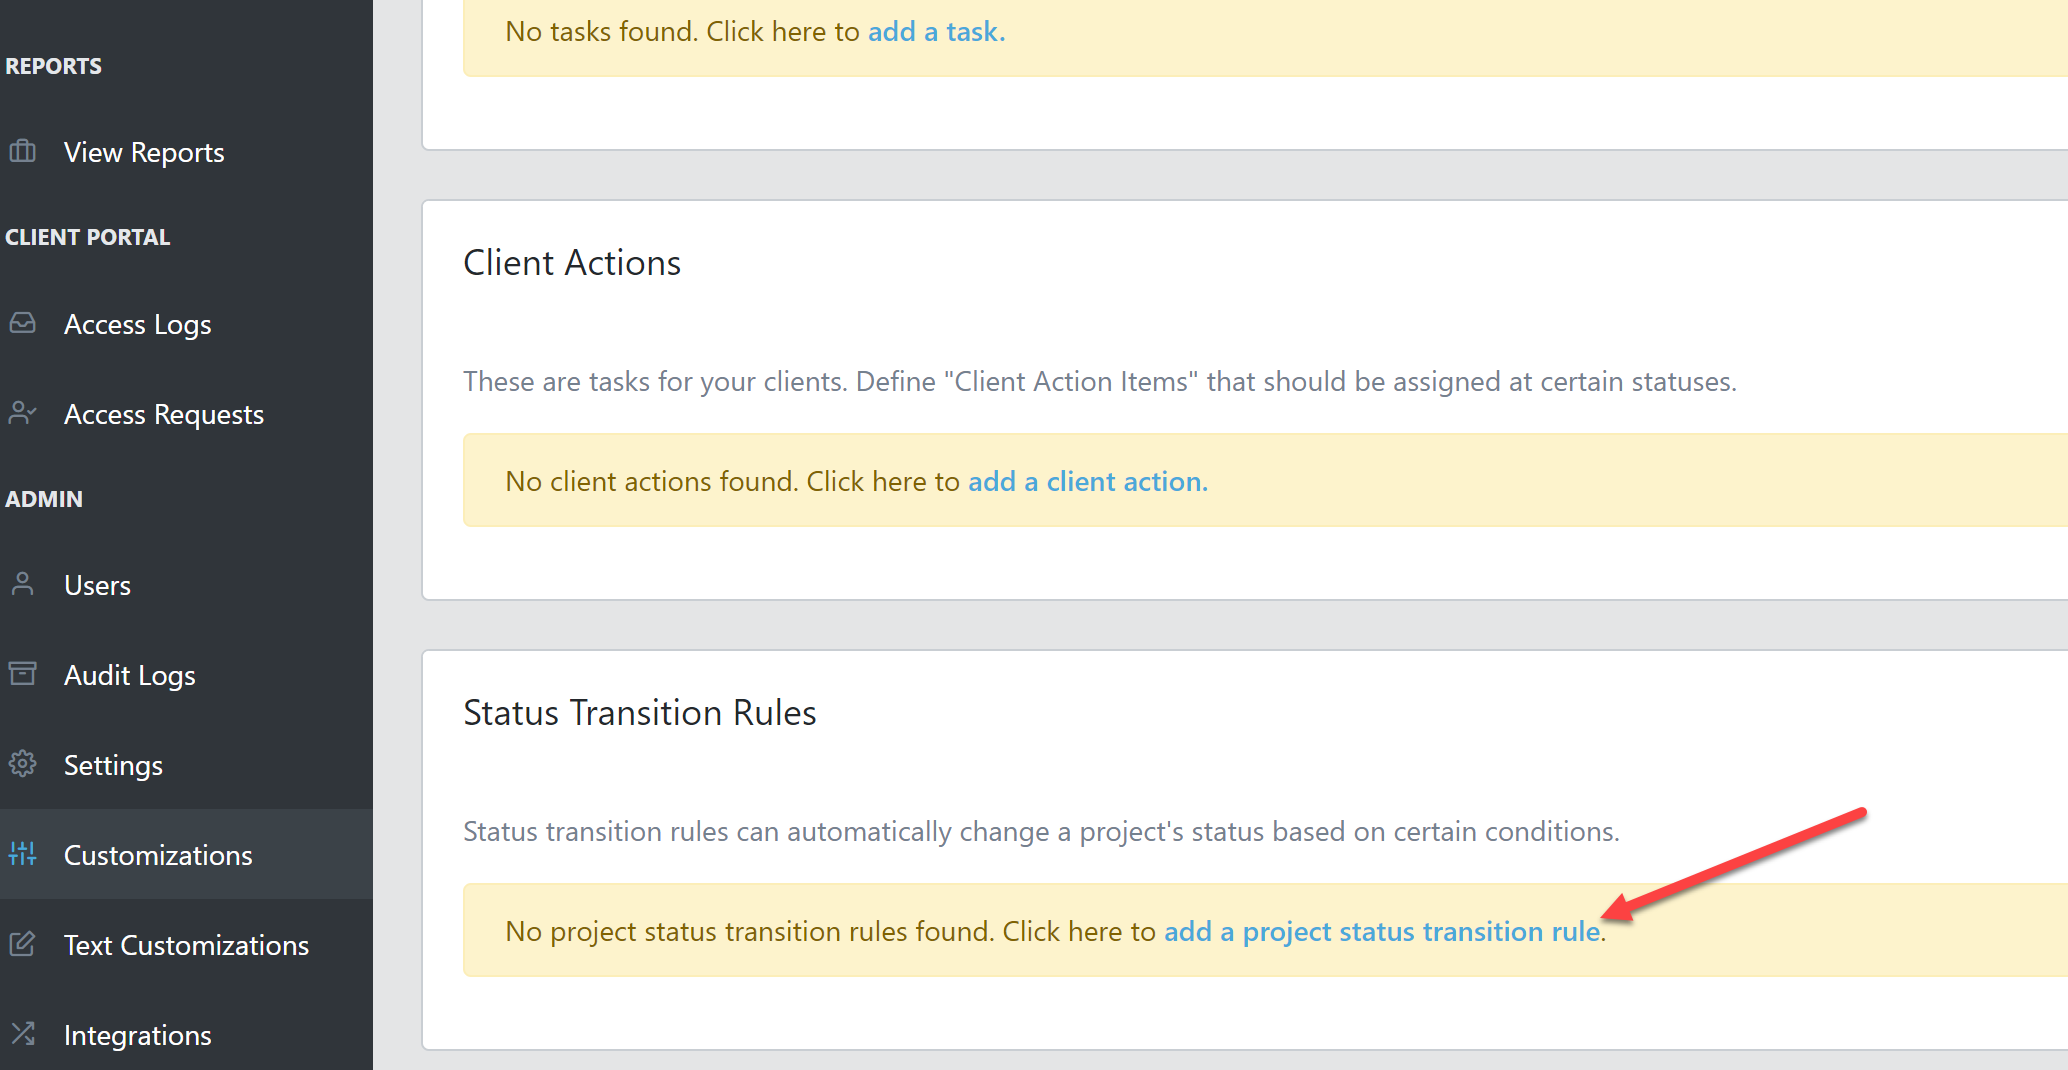The image size is (2068, 1070).
Task: Click the Status Transition Rules heading
Action: click(x=640, y=712)
